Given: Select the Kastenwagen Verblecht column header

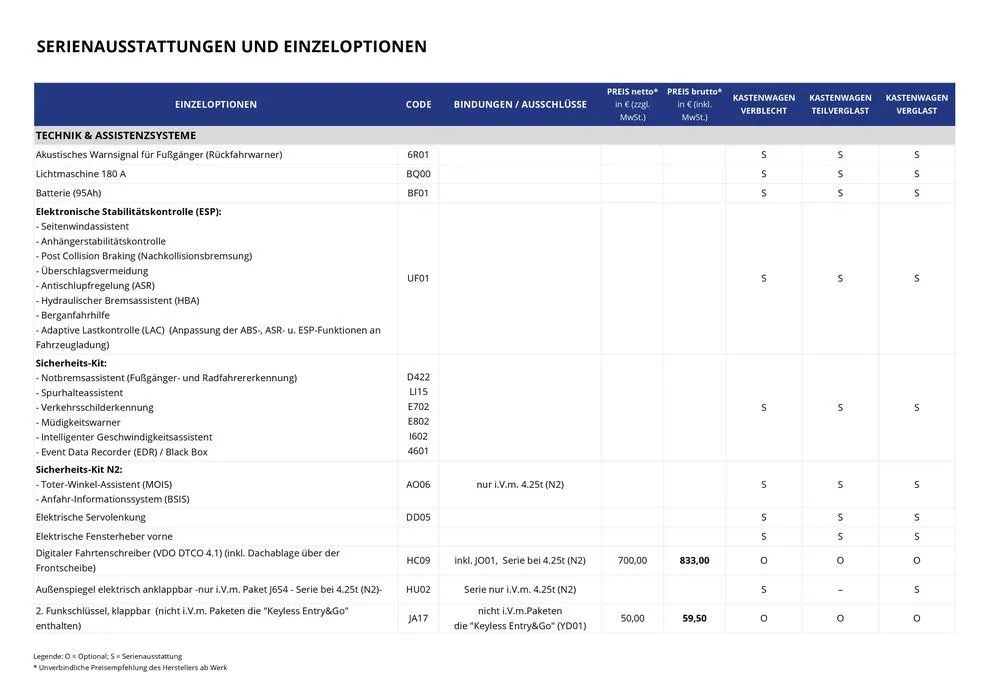Looking at the screenshot, I should click(764, 104).
